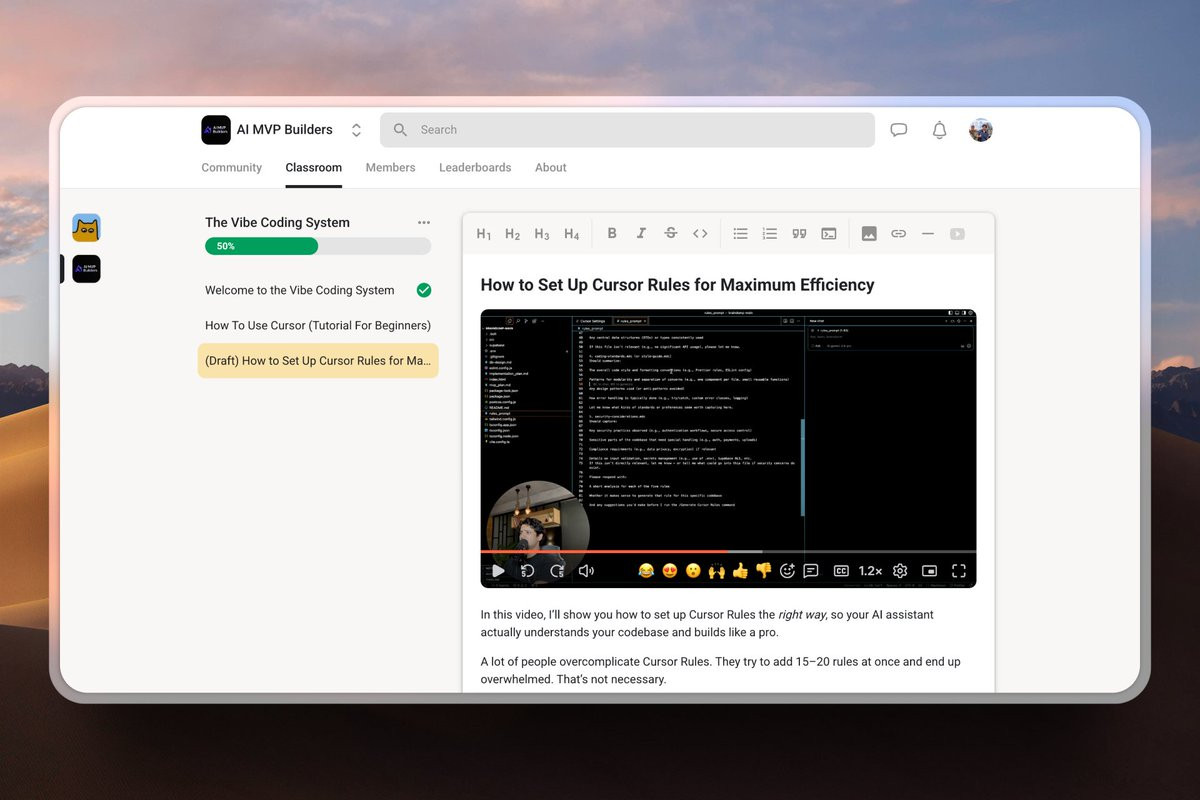This screenshot has width=1200, height=800.
Task: Click the 50% course progress bar
Action: coord(318,246)
